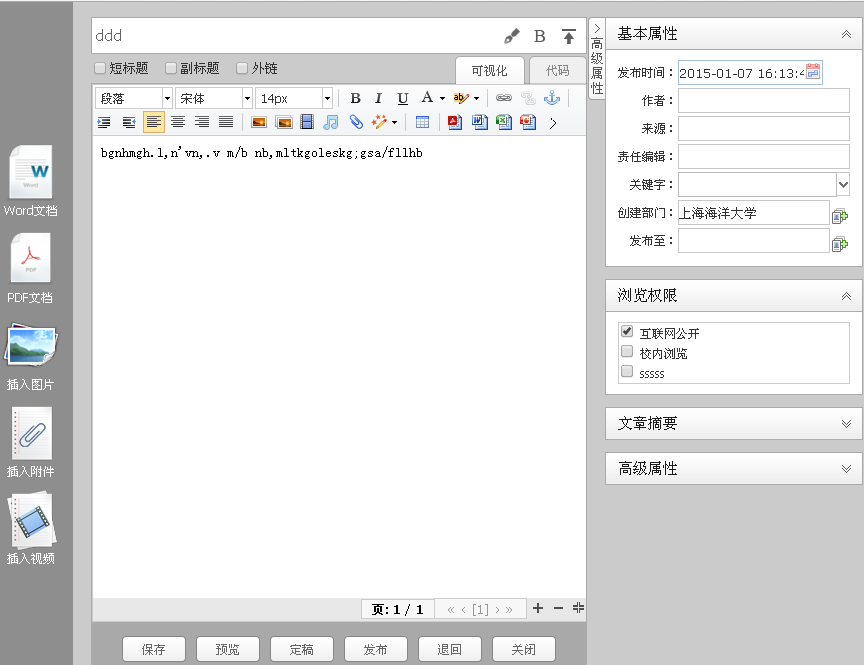Screen dimensions: 864x665
Task: Click the italic formatting icon
Action: [x=378, y=98]
